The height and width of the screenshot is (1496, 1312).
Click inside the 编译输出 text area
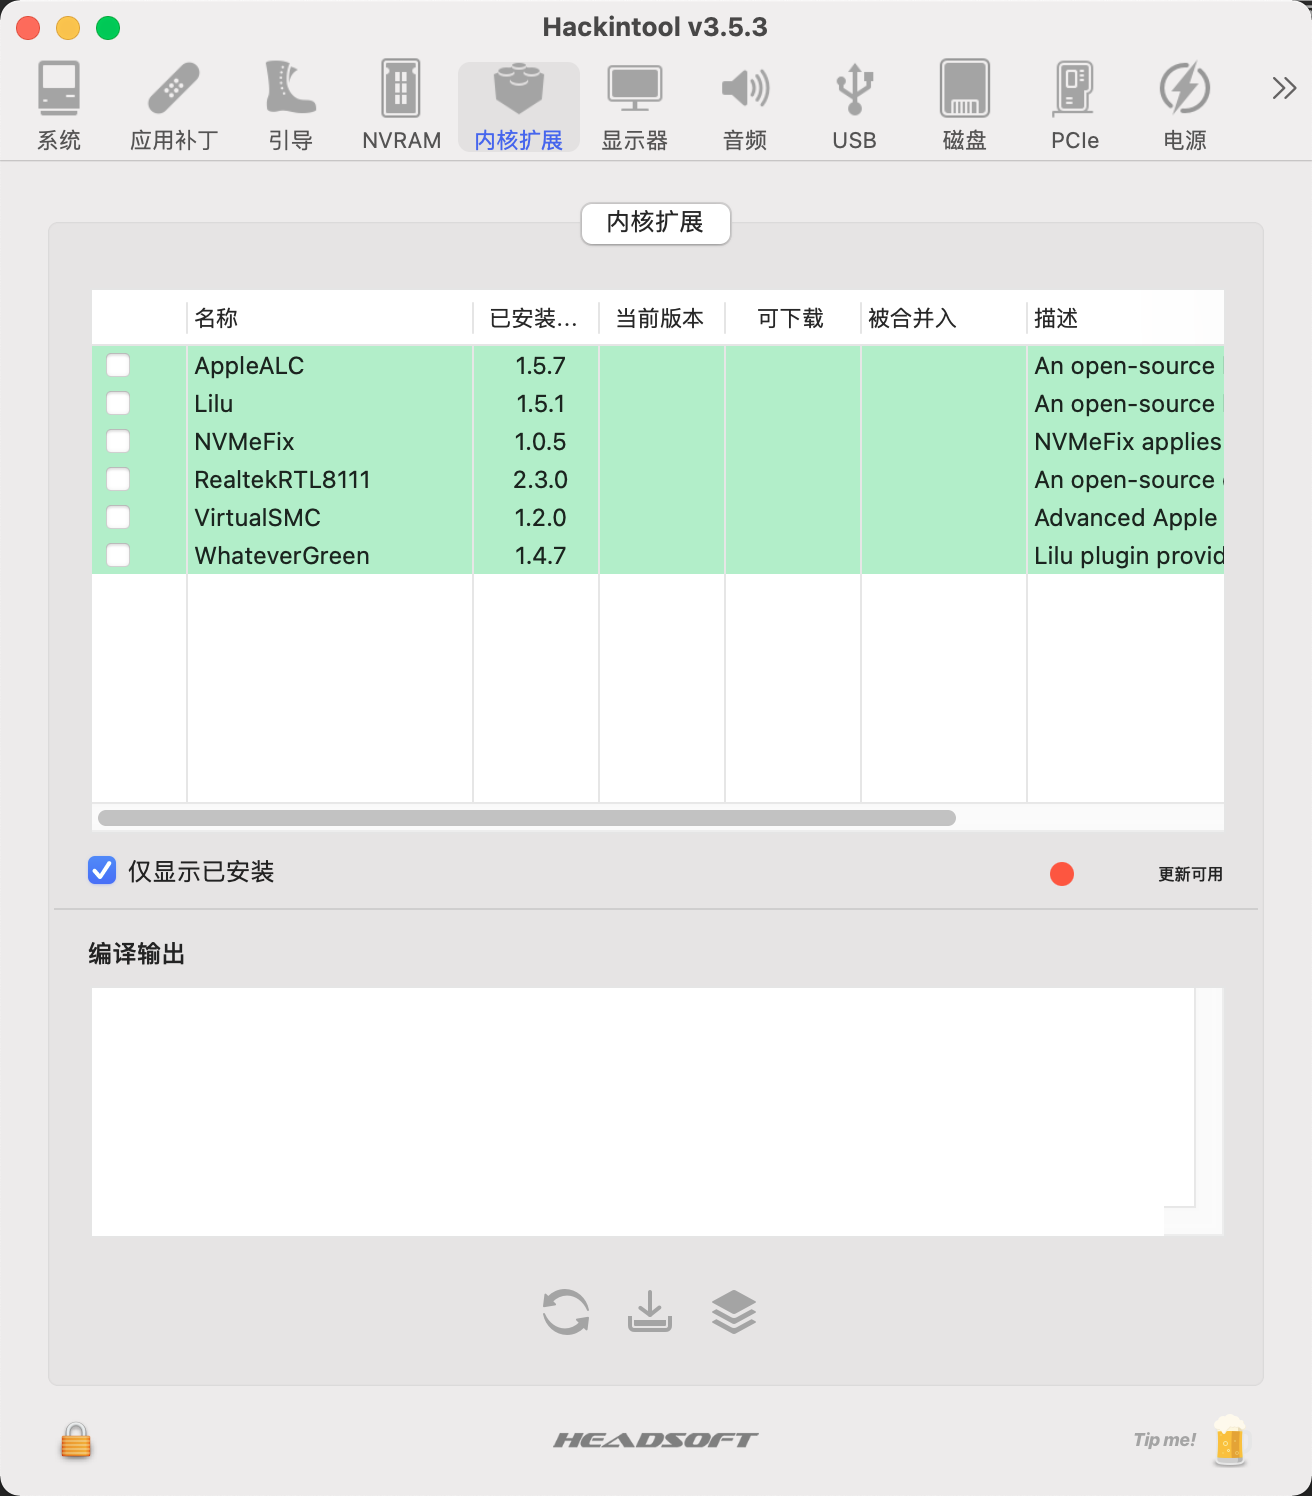[643, 1111]
